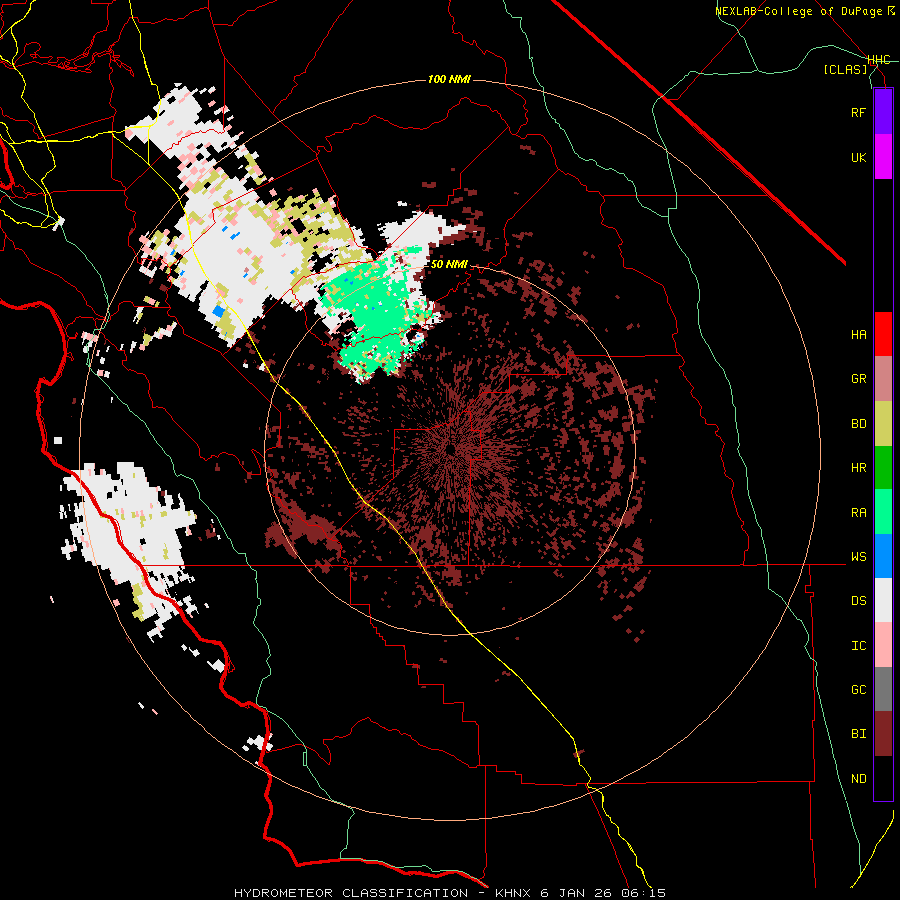The image size is (900, 900).
Task: Click the IC legend label
Action: coord(858,646)
